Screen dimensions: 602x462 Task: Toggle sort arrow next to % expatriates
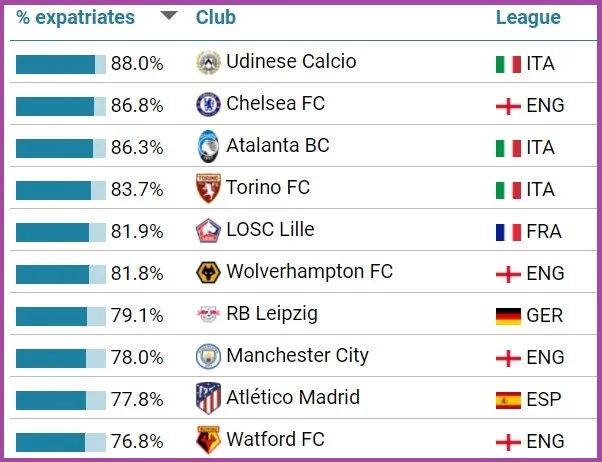(169, 17)
